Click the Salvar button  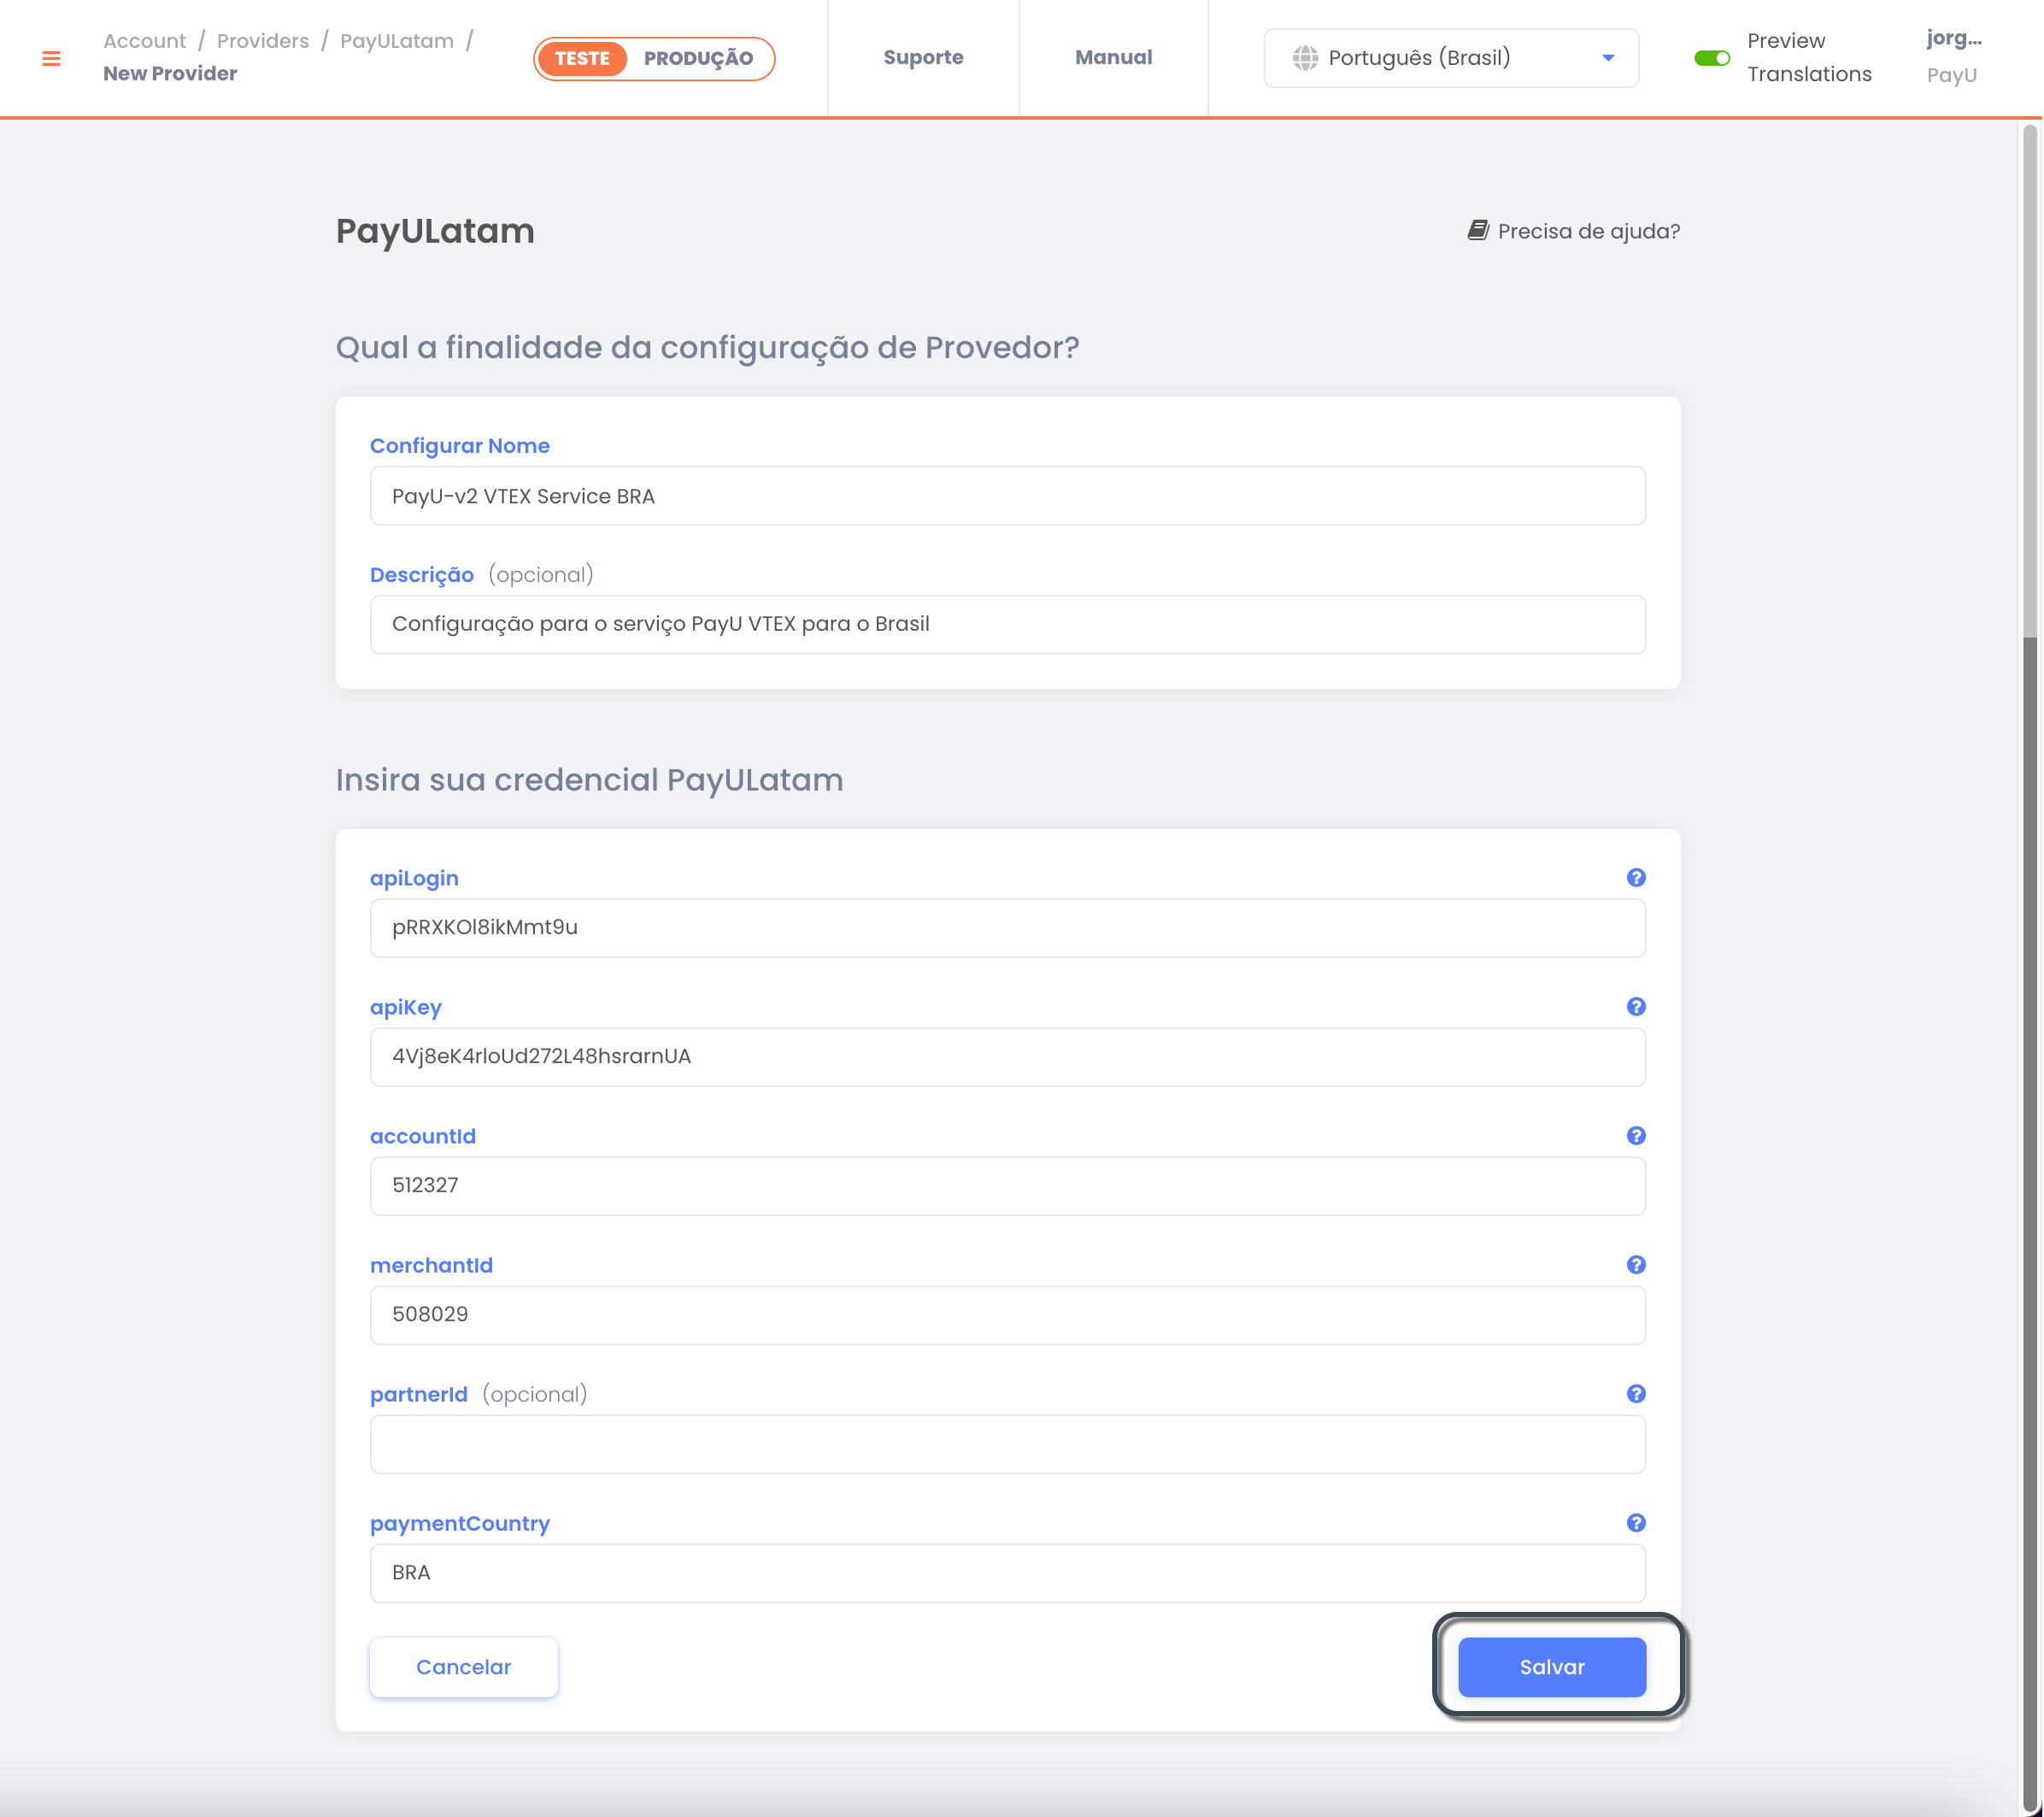coord(1551,1666)
